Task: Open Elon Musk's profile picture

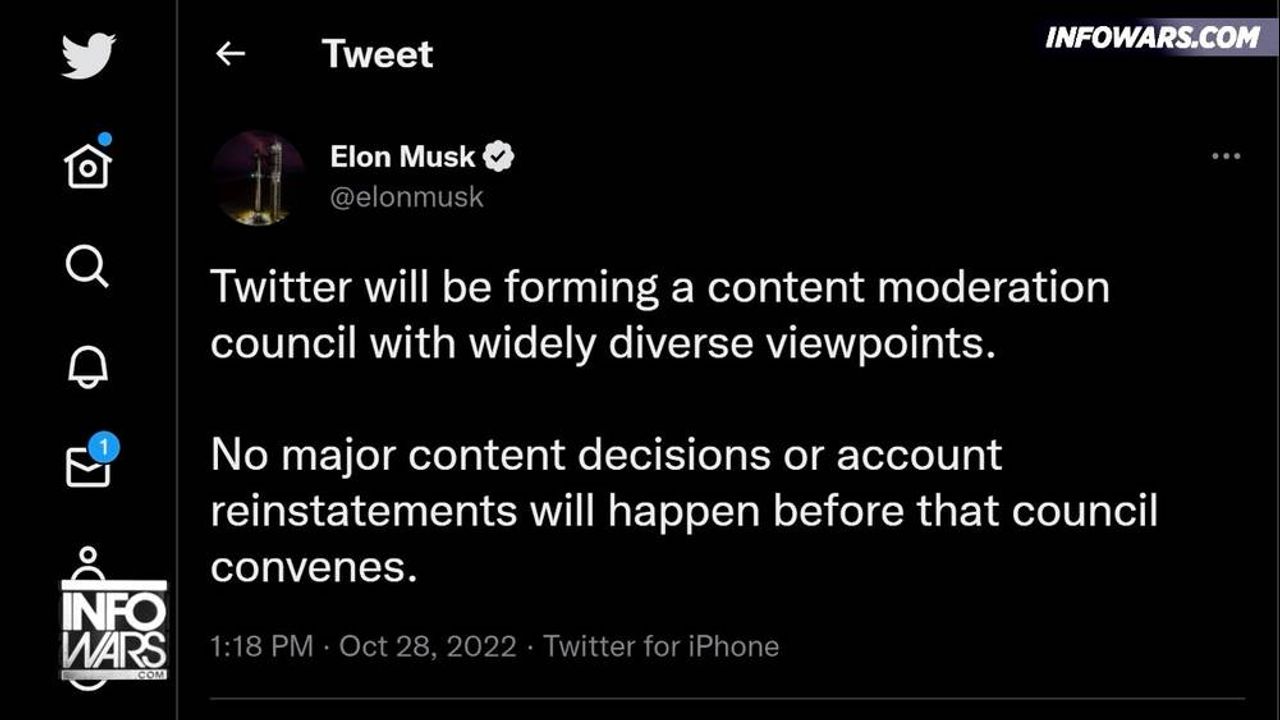Action: (x=257, y=177)
